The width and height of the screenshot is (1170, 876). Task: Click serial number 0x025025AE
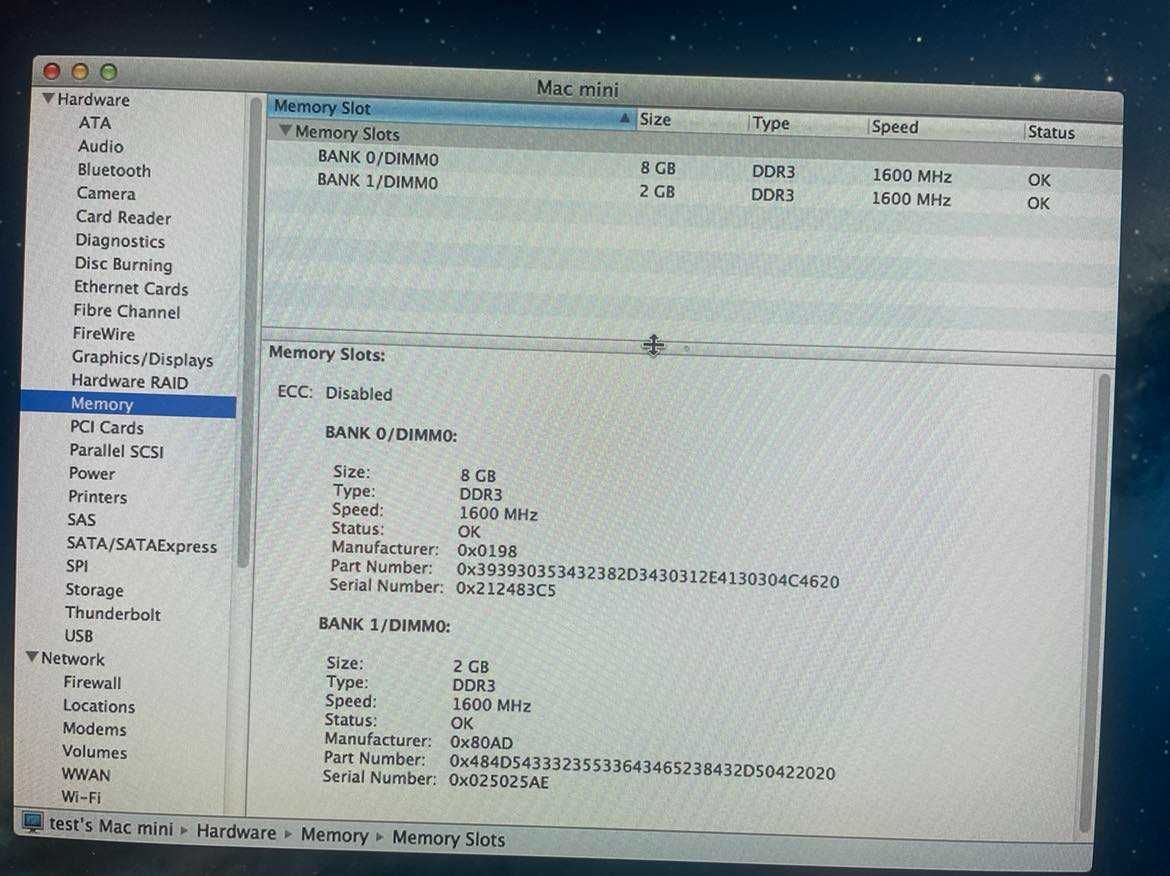pos(498,781)
